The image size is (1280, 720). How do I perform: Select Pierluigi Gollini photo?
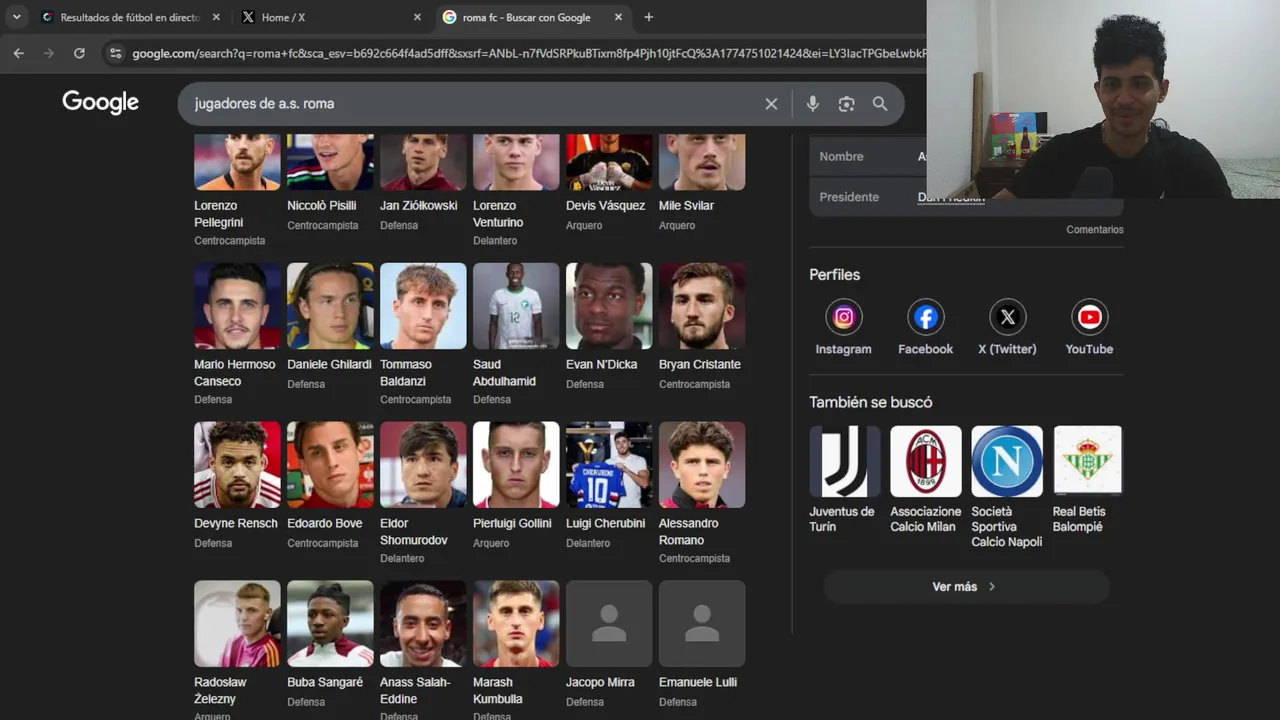[516, 465]
